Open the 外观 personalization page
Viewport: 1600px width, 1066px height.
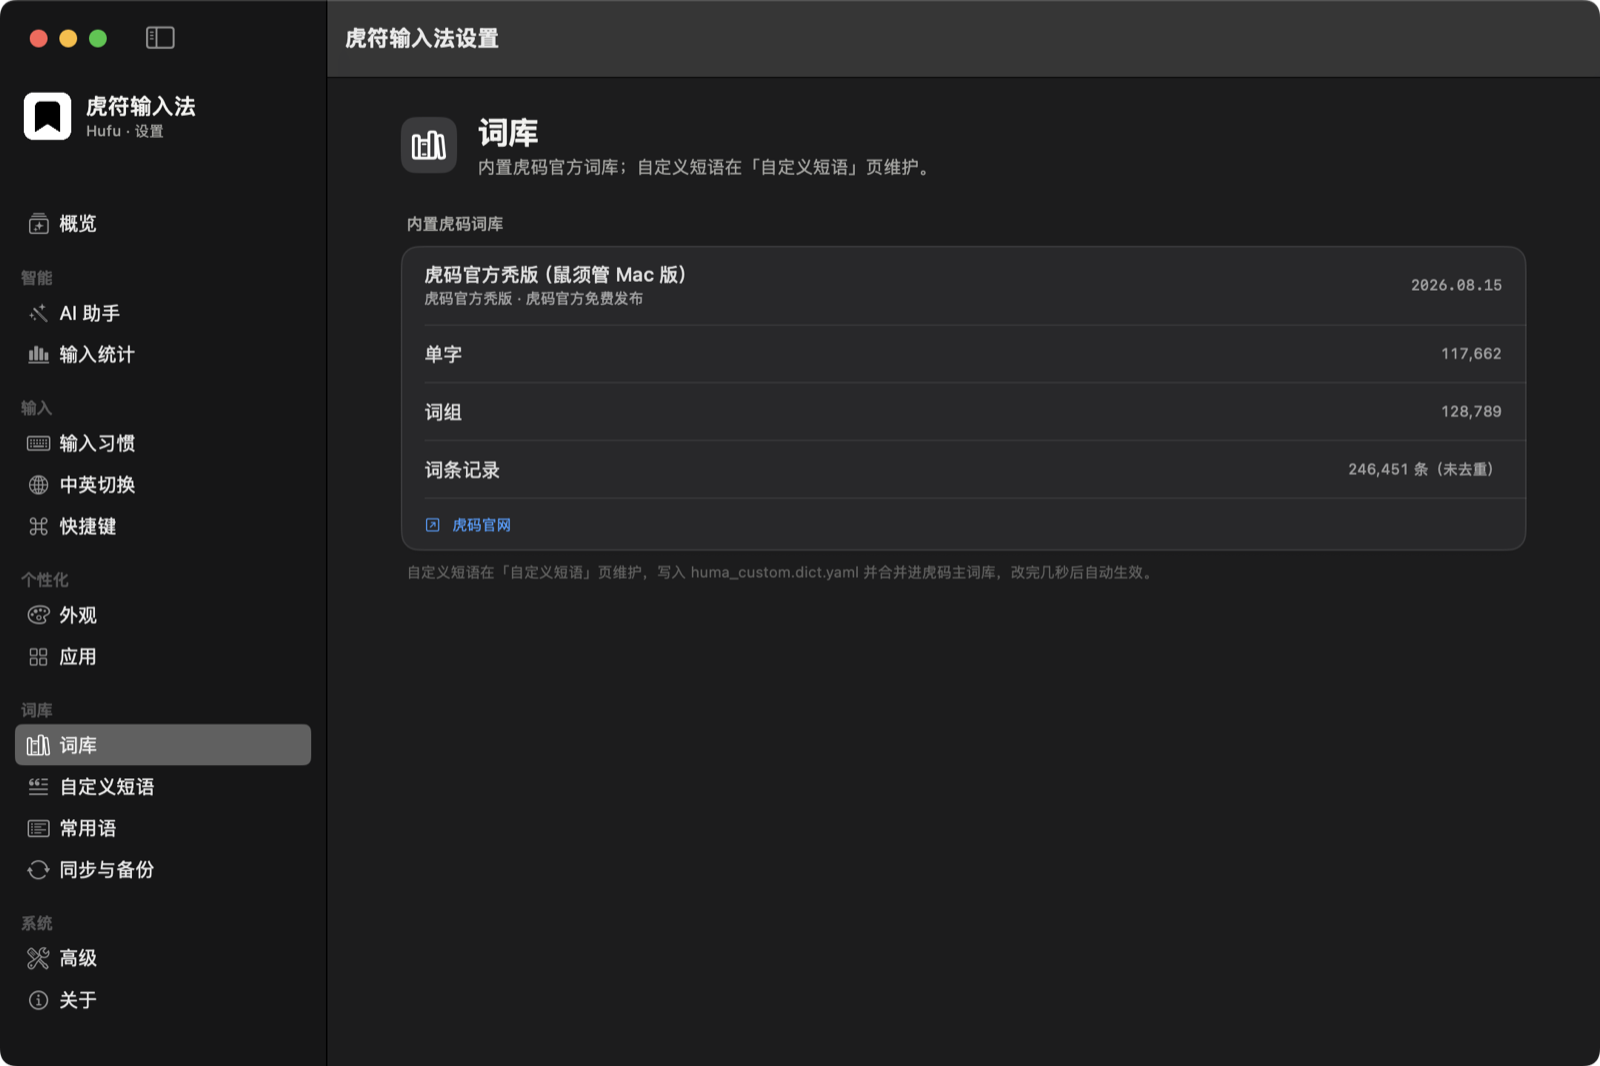(163, 615)
